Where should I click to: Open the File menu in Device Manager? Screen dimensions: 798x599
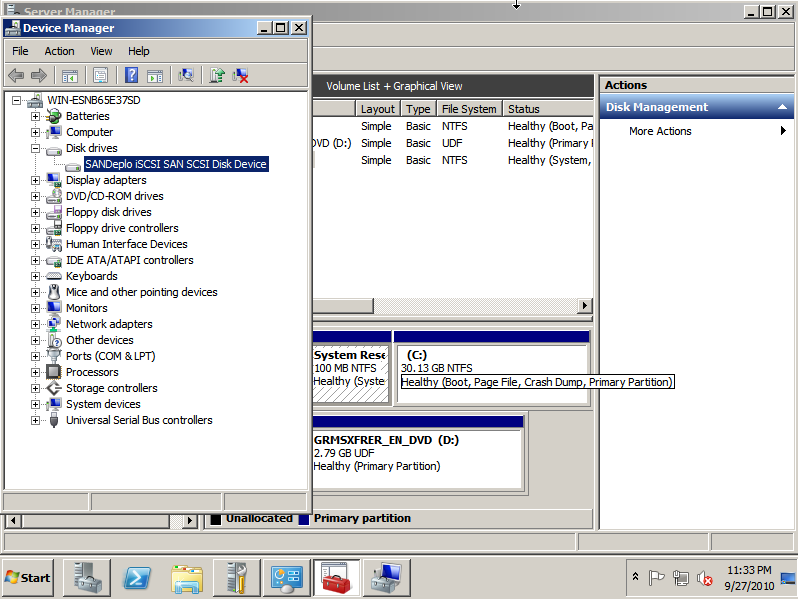click(x=20, y=51)
